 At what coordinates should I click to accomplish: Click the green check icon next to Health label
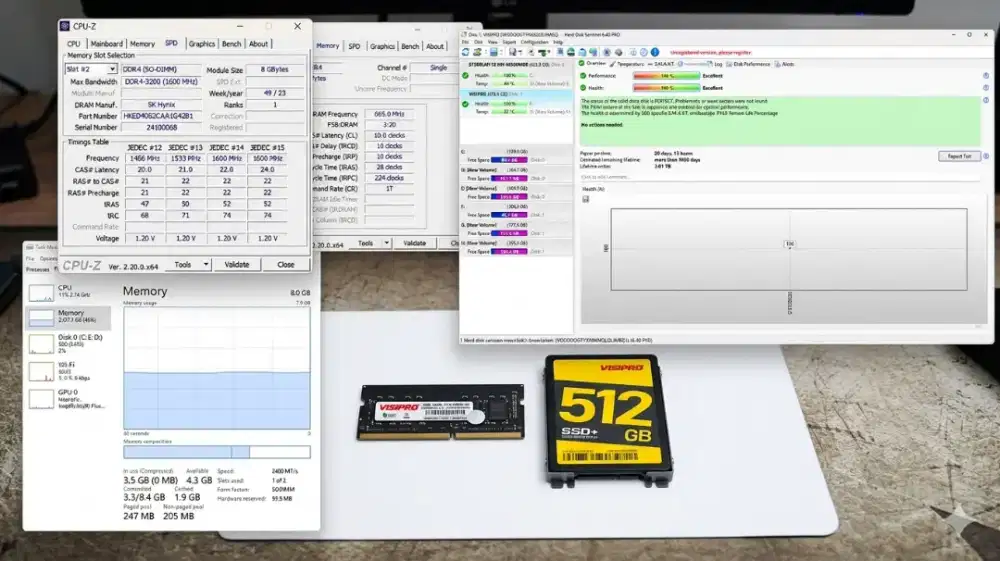click(583, 87)
